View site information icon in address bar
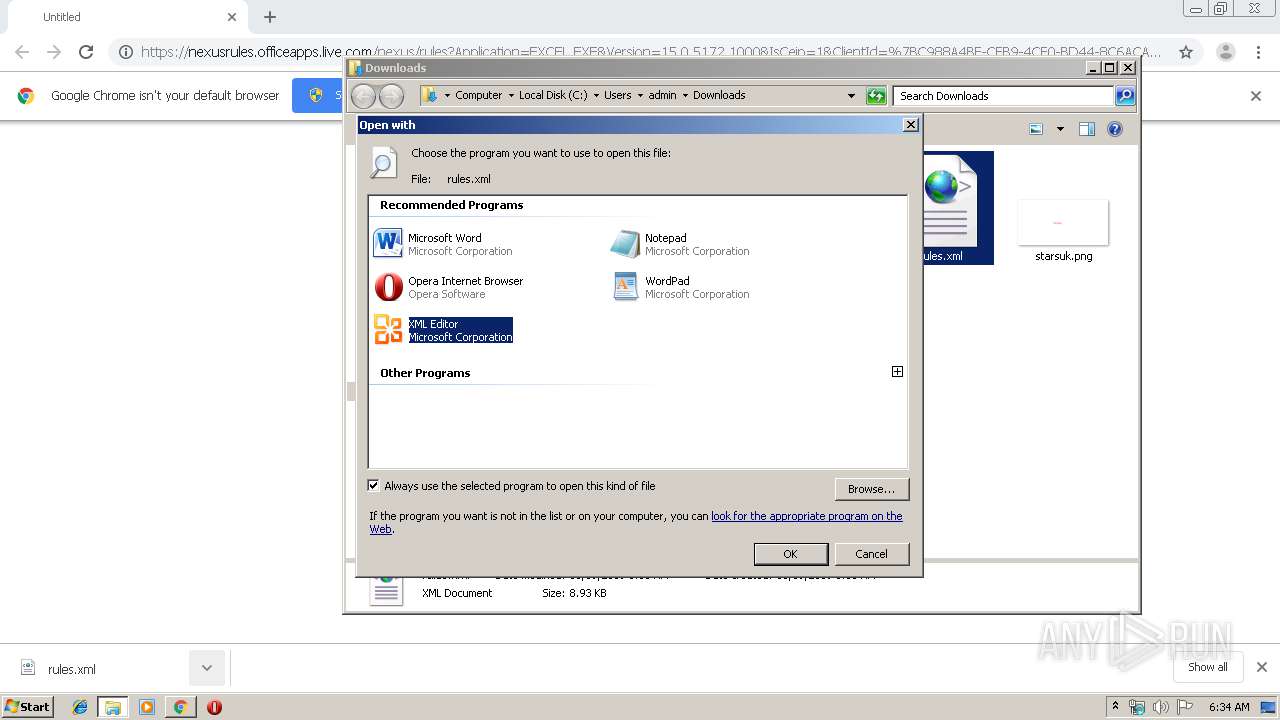1280x720 pixels. coord(125,52)
